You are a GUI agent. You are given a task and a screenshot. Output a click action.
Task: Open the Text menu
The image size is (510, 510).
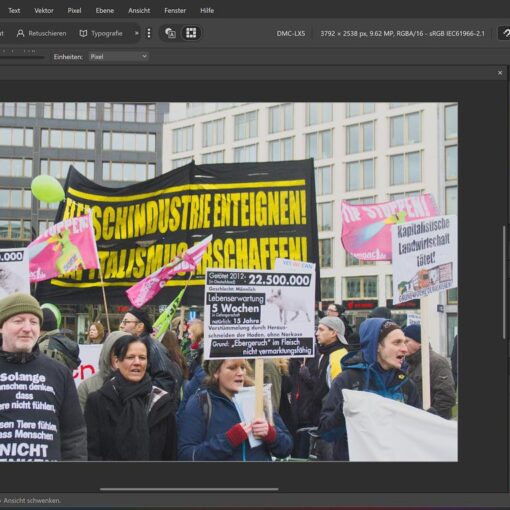(14, 11)
